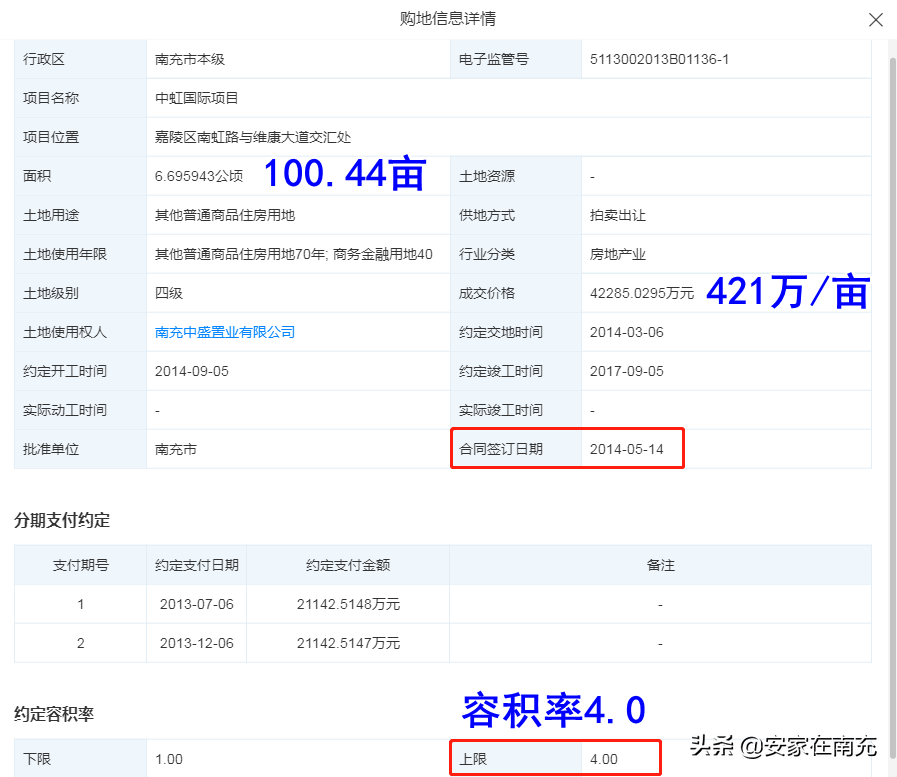Viewport: 897px width, 777px height.
Task: Click the 下限 value 1.00
Action: point(169,759)
